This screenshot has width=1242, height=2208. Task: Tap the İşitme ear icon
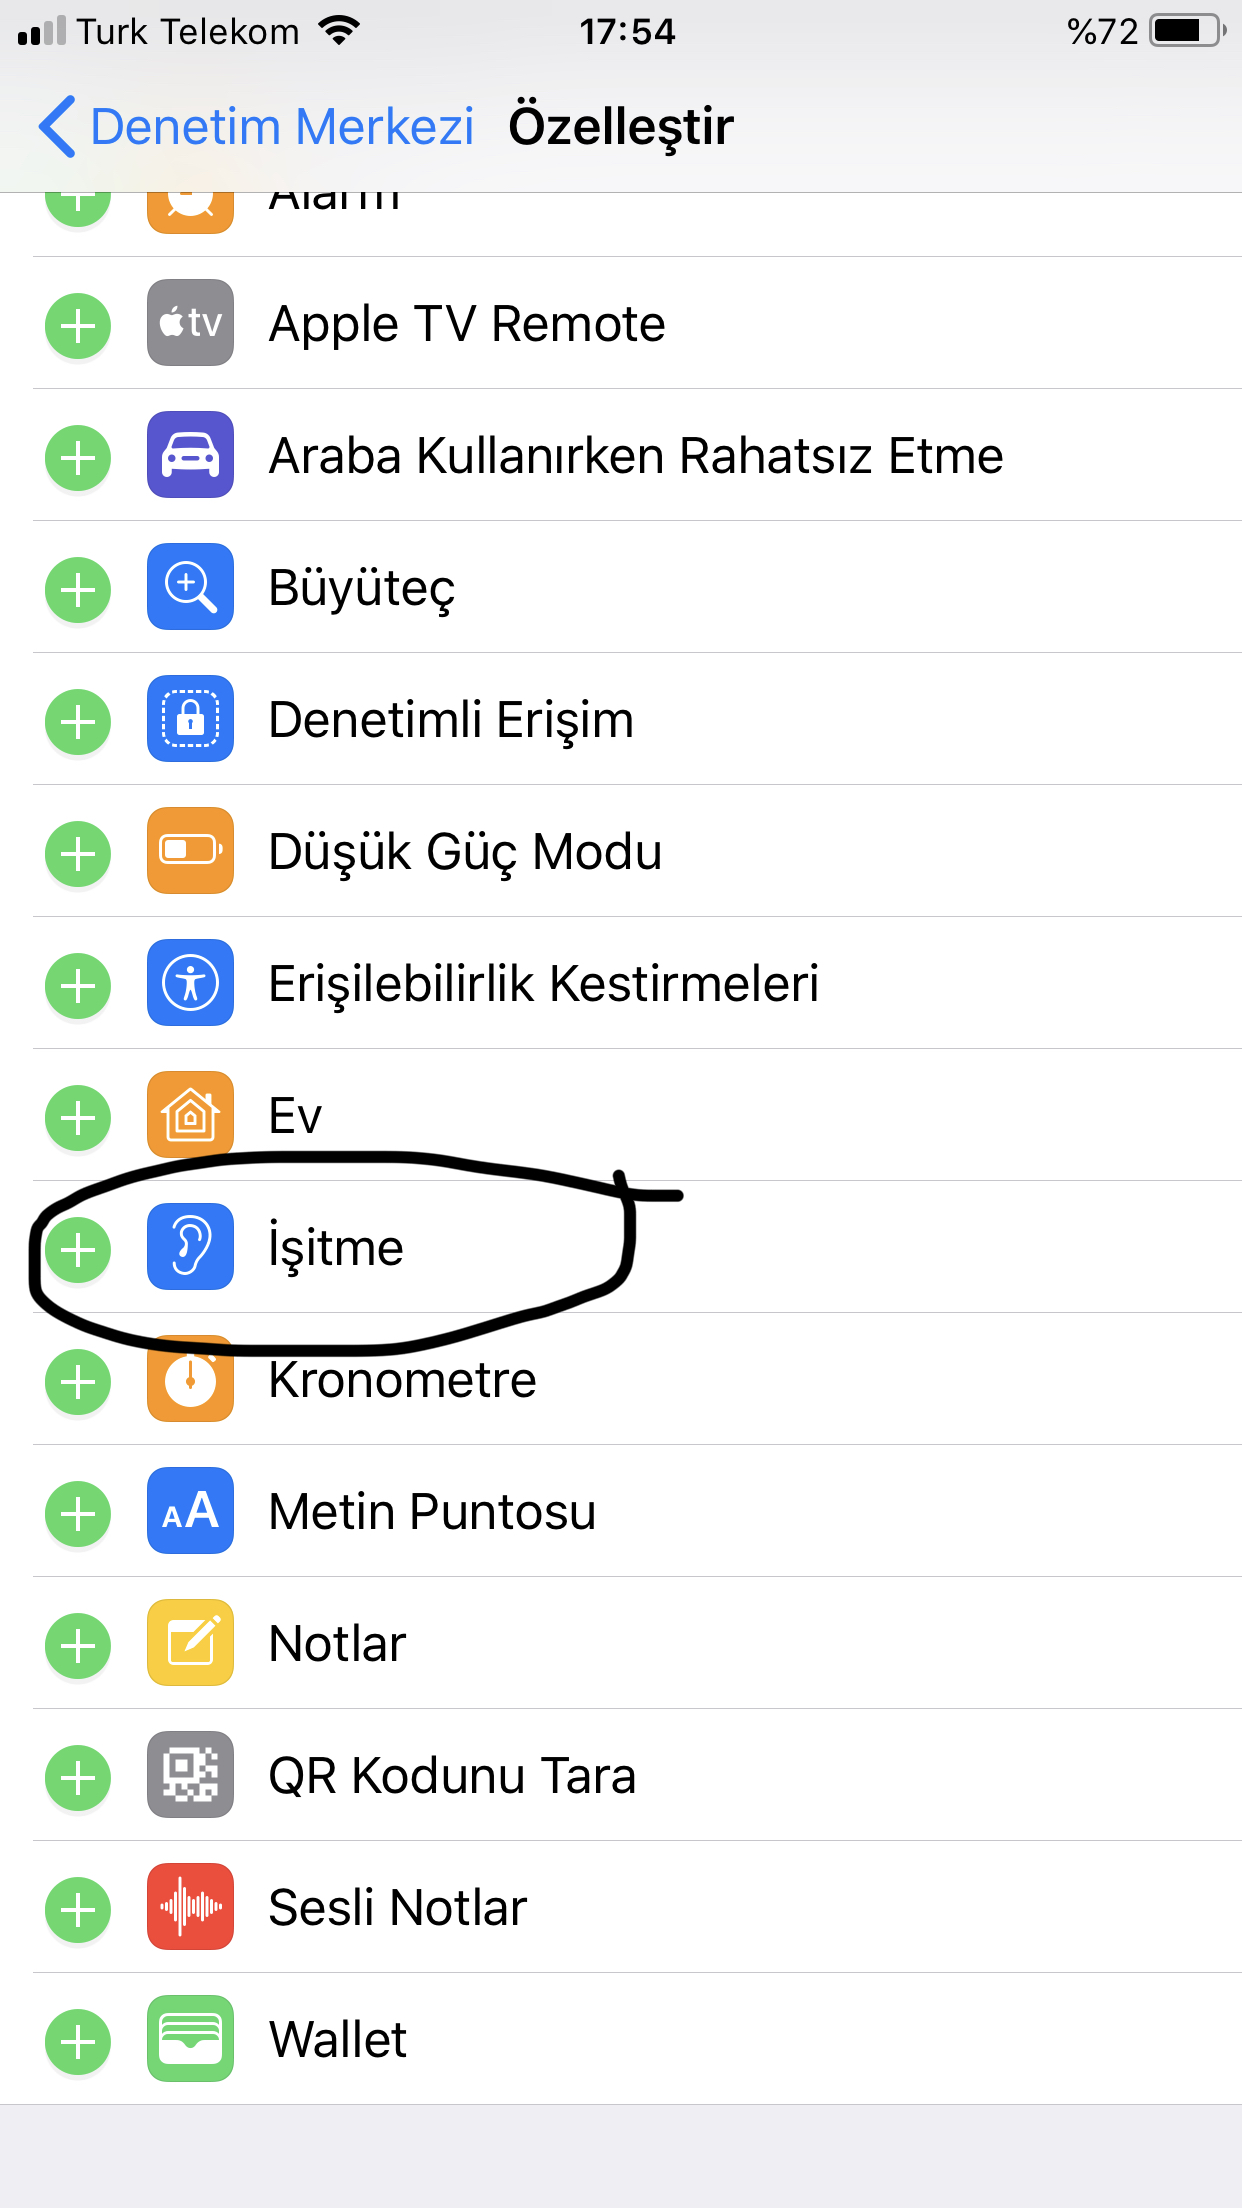click(x=190, y=1247)
